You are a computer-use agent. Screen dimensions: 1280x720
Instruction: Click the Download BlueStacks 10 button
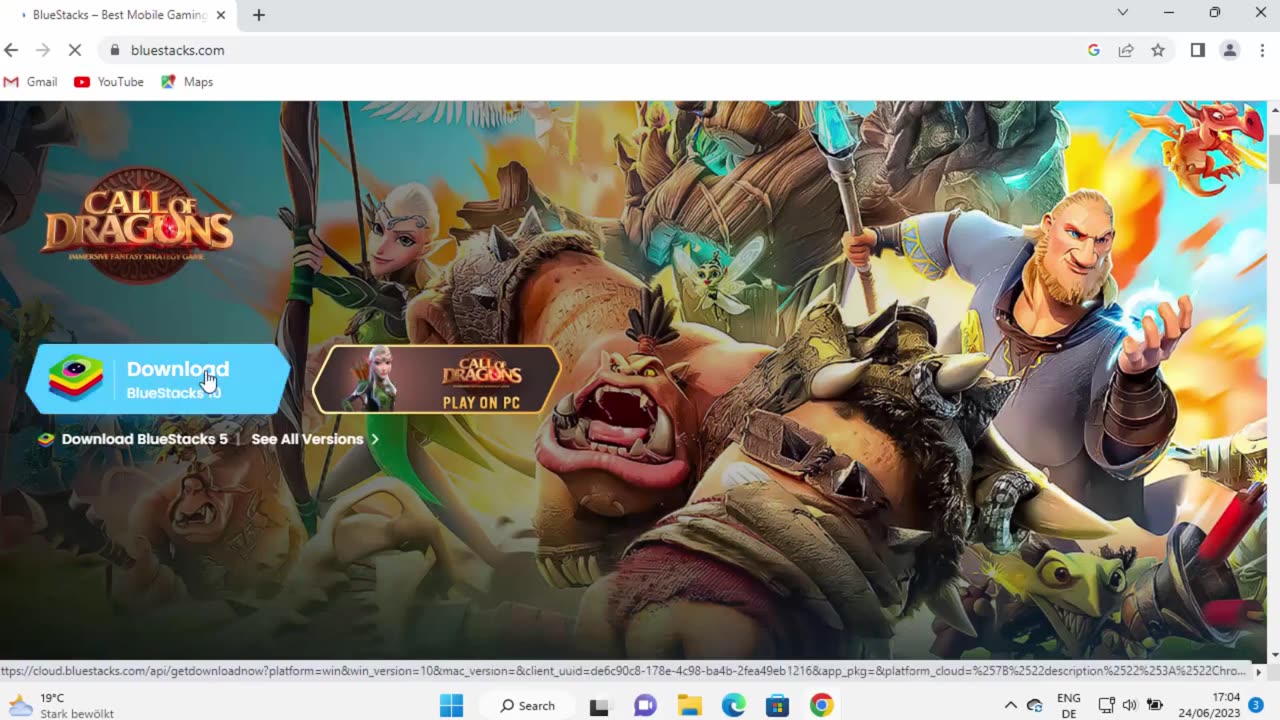(158, 379)
